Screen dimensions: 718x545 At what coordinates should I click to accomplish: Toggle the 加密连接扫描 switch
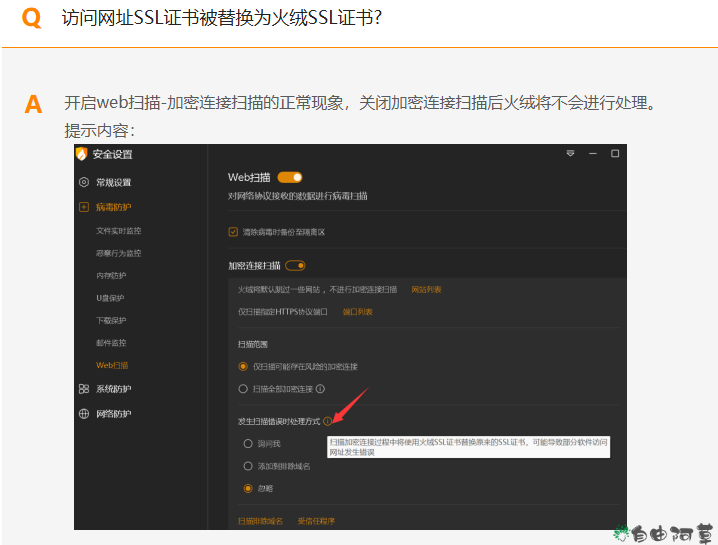pyautogui.click(x=295, y=266)
